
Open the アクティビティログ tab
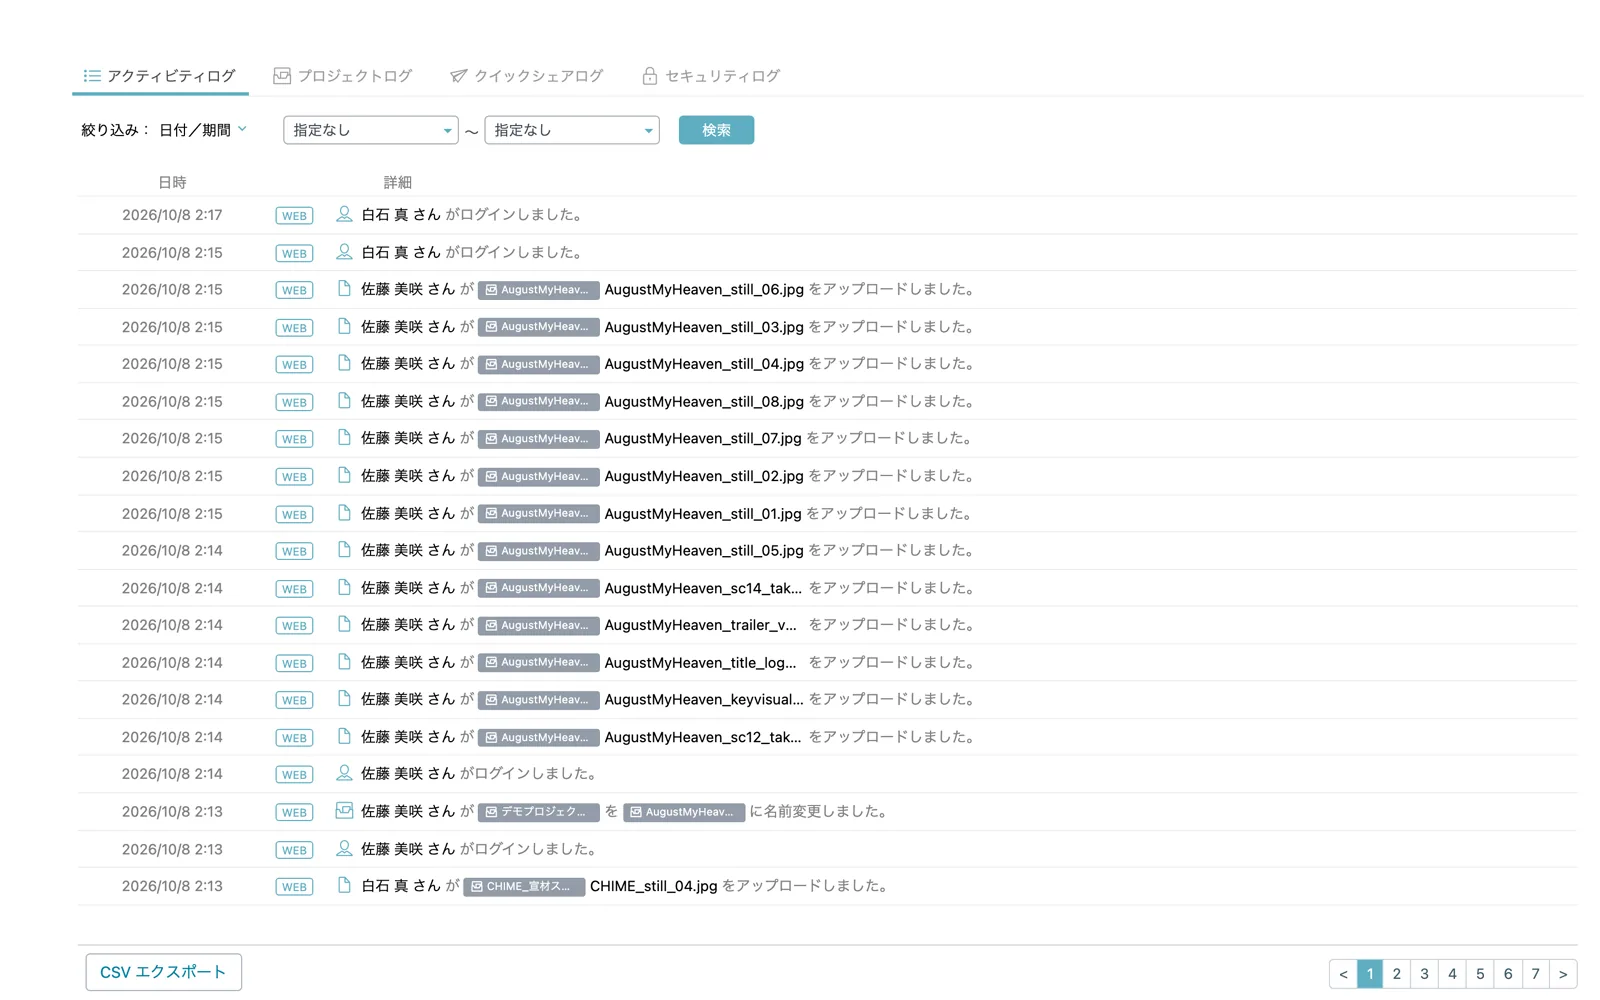160,76
